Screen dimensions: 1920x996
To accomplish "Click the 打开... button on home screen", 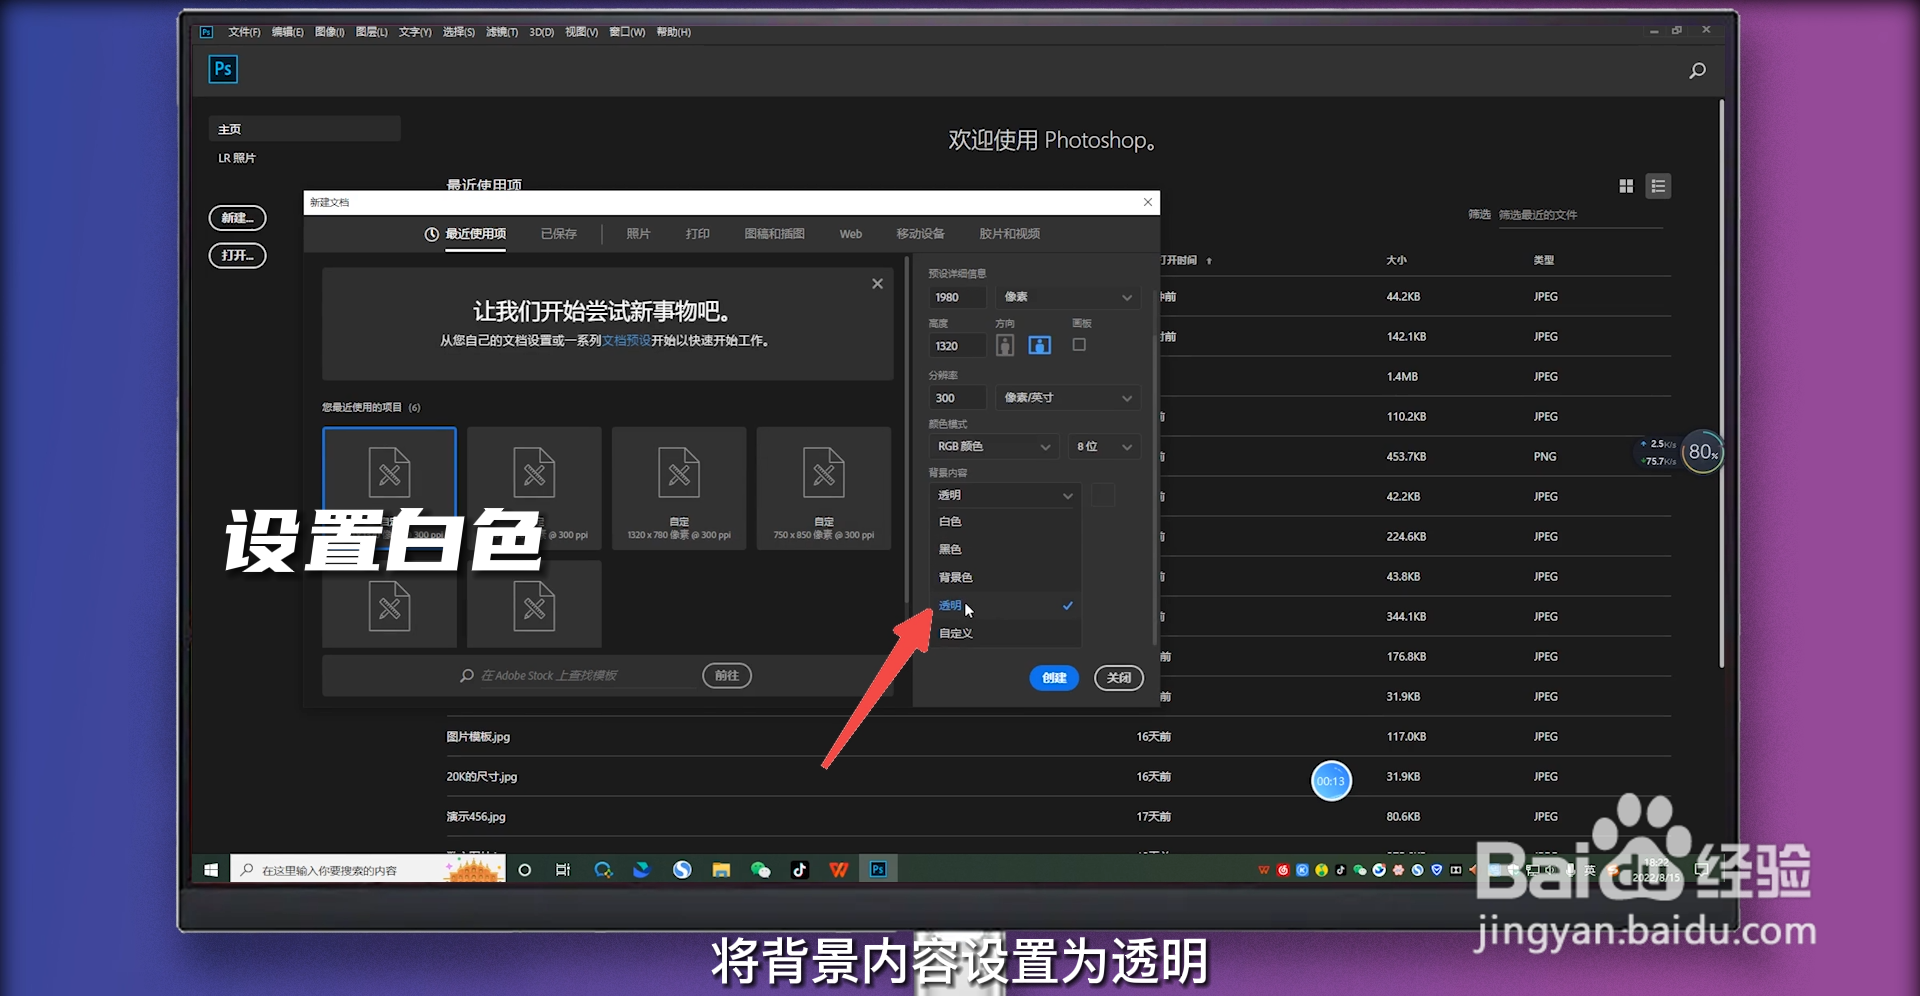I will coord(237,255).
